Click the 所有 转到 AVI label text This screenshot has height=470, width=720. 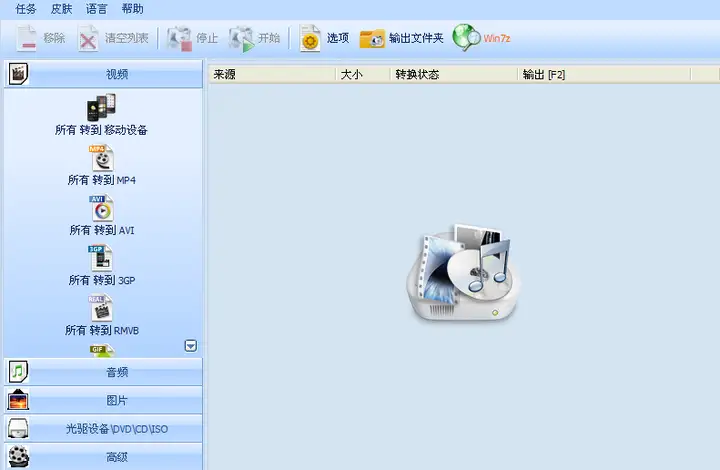tap(101, 230)
